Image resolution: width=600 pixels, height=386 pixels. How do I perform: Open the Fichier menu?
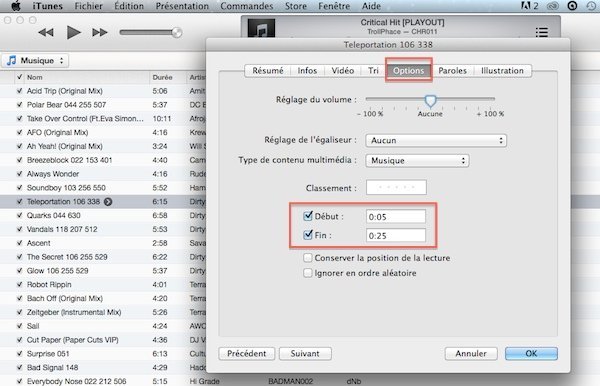88,6
